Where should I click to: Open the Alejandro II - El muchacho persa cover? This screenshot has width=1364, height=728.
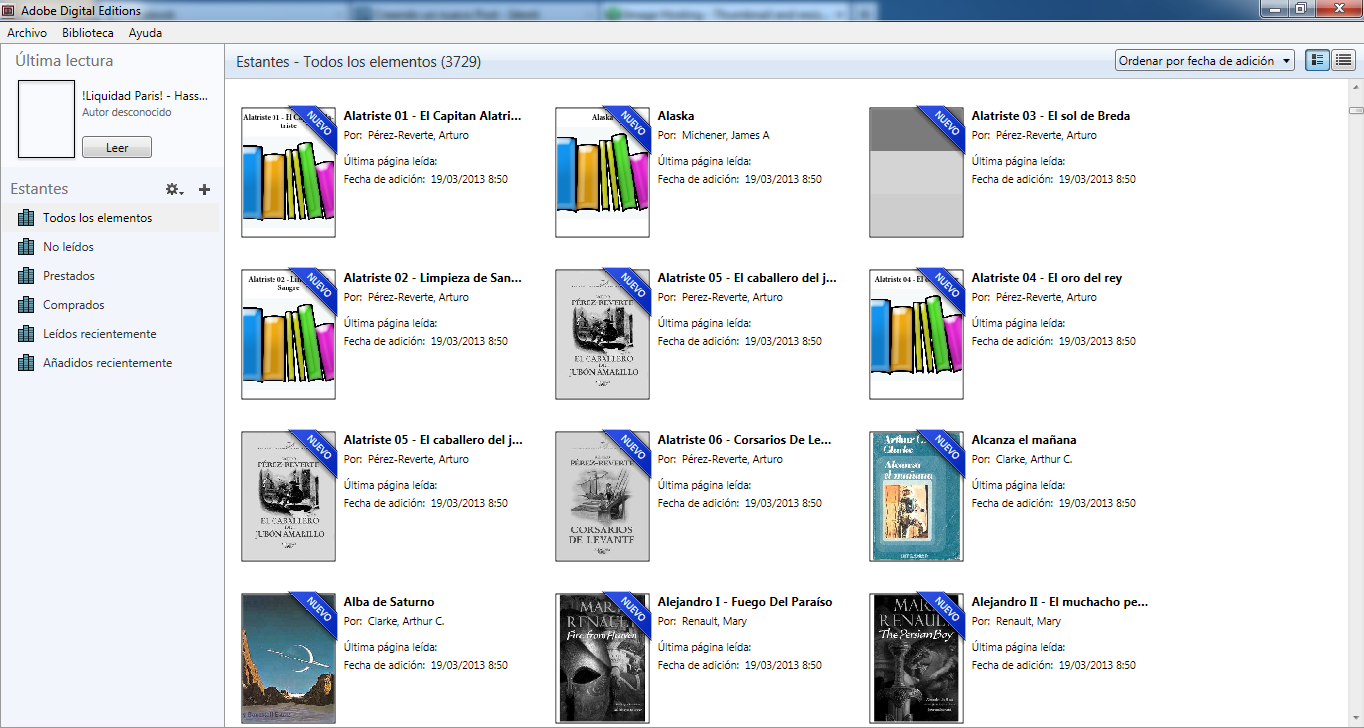pyautogui.click(x=917, y=658)
